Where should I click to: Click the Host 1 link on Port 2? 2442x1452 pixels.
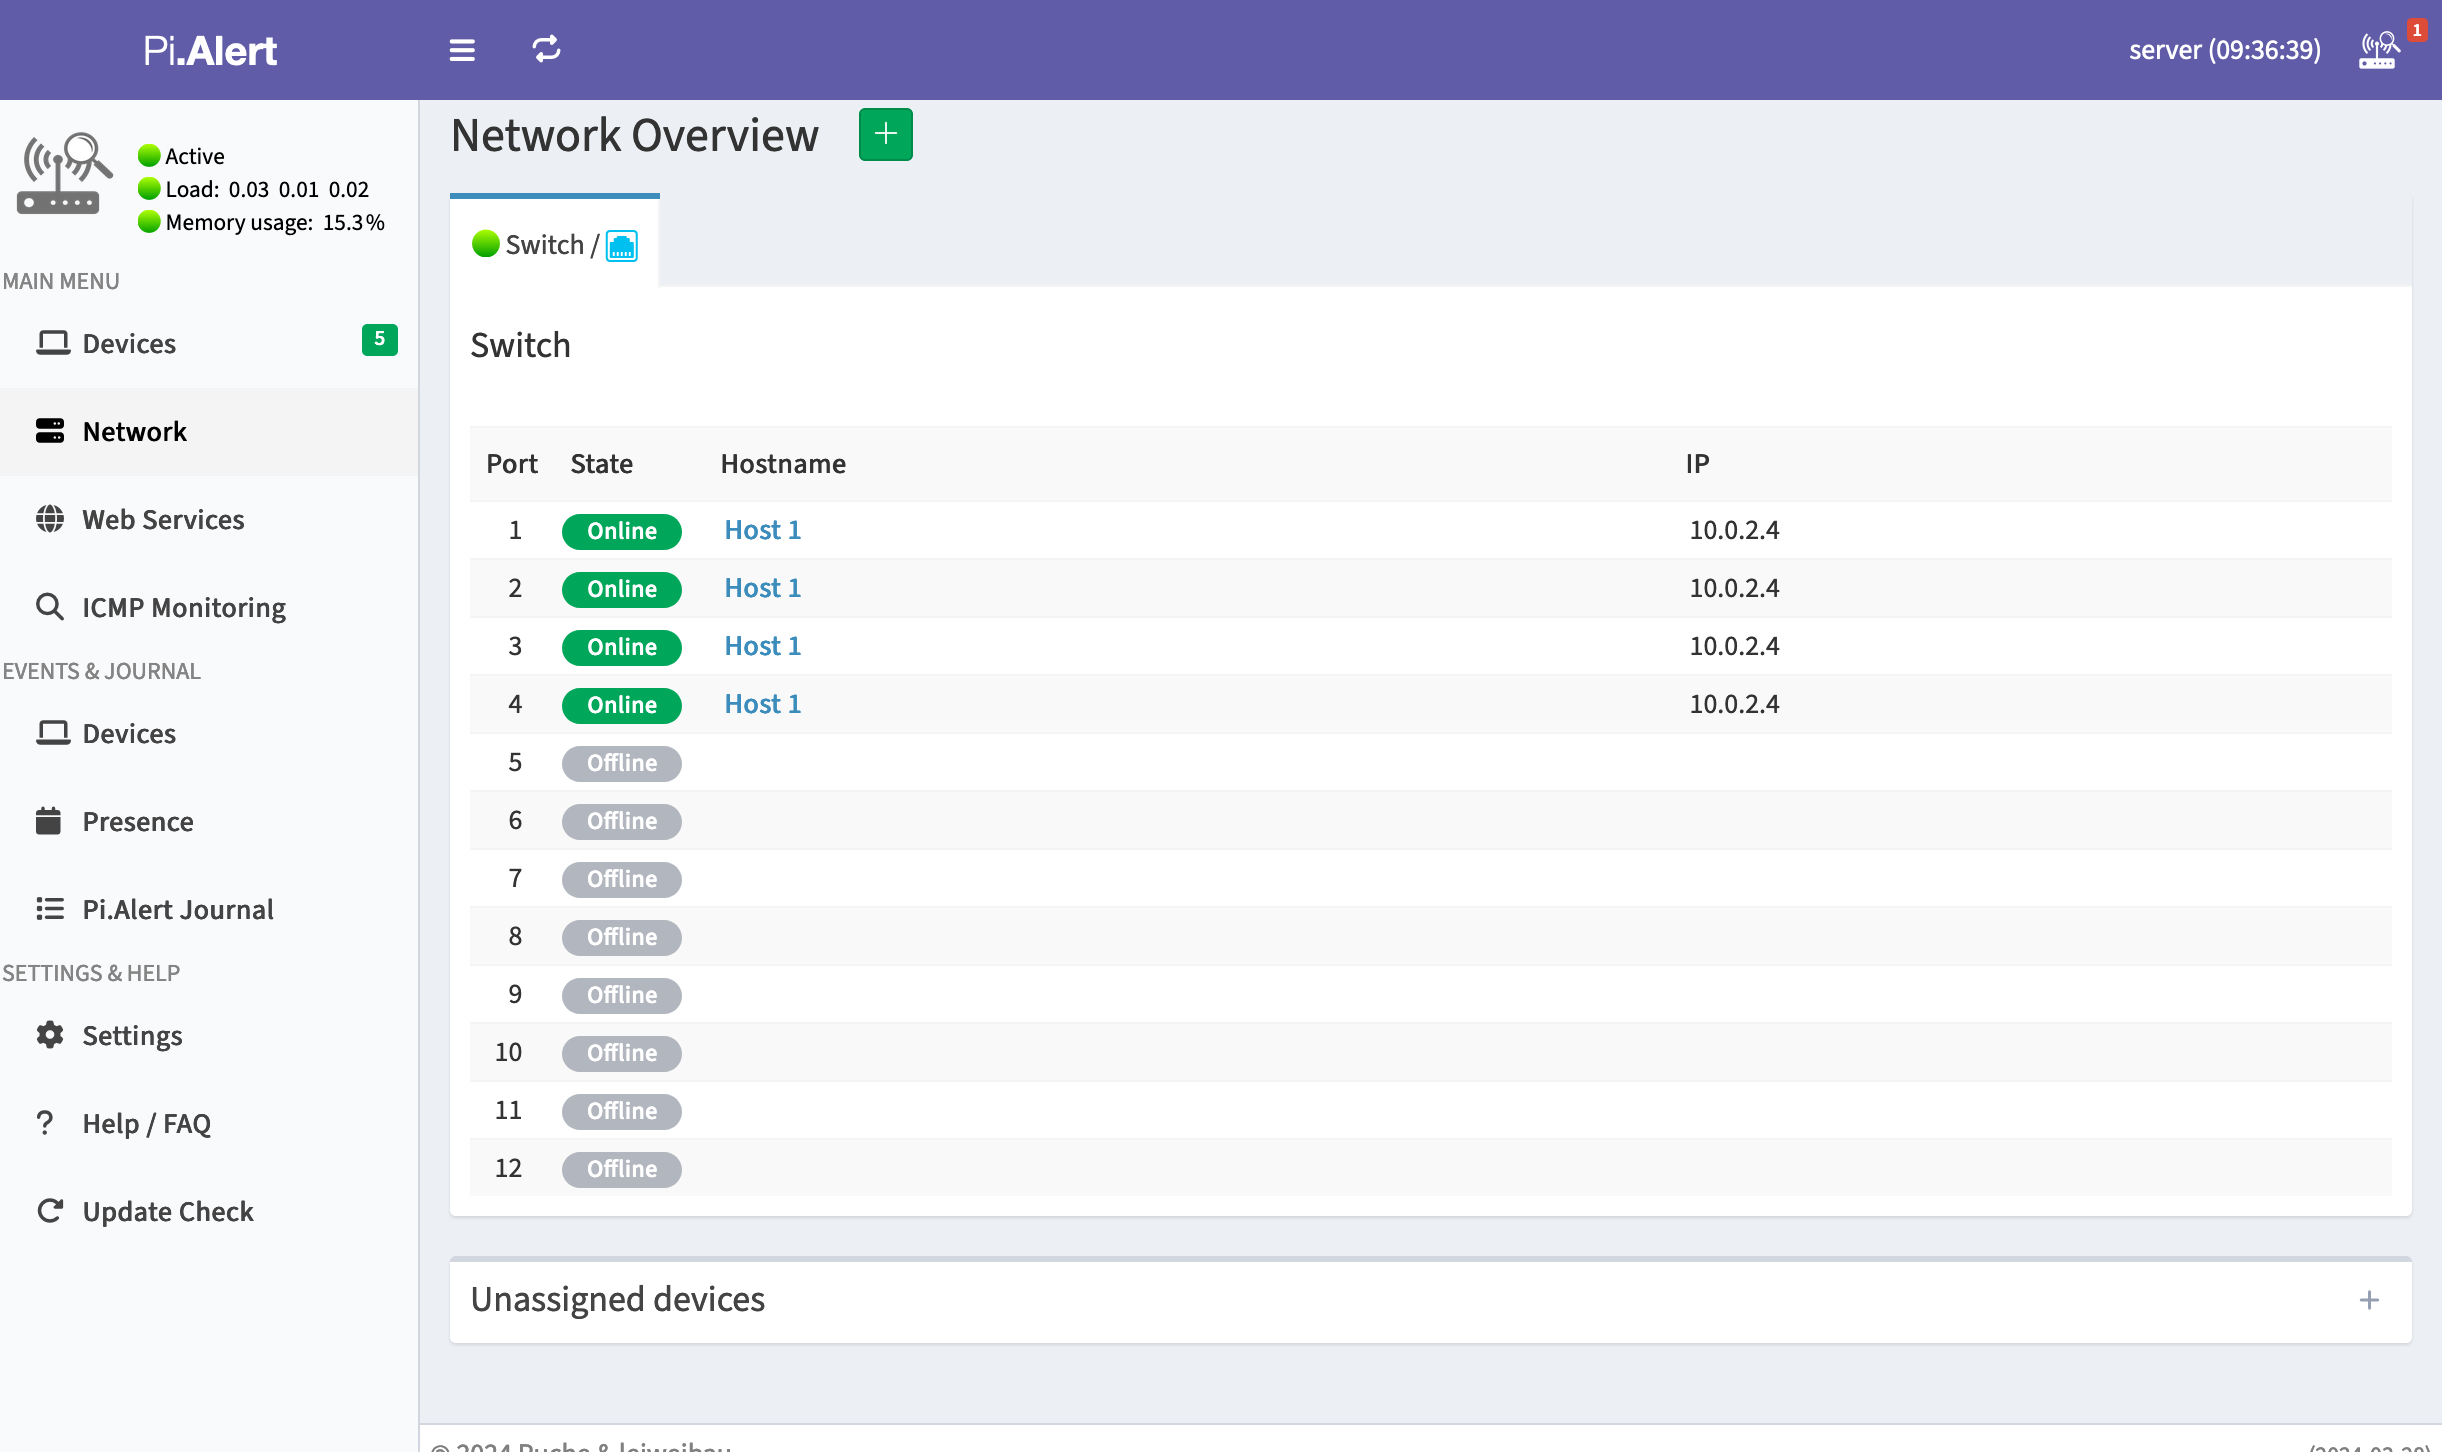(762, 588)
